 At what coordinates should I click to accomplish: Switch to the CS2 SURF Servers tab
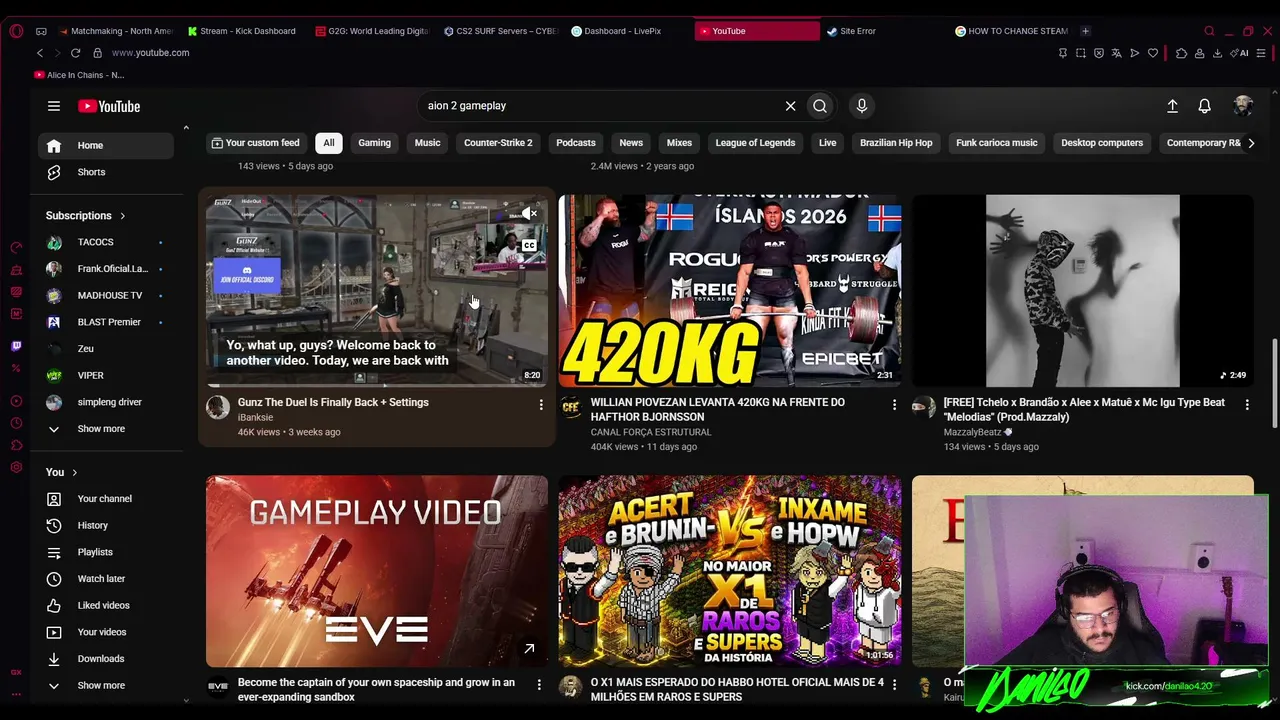coord(500,31)
